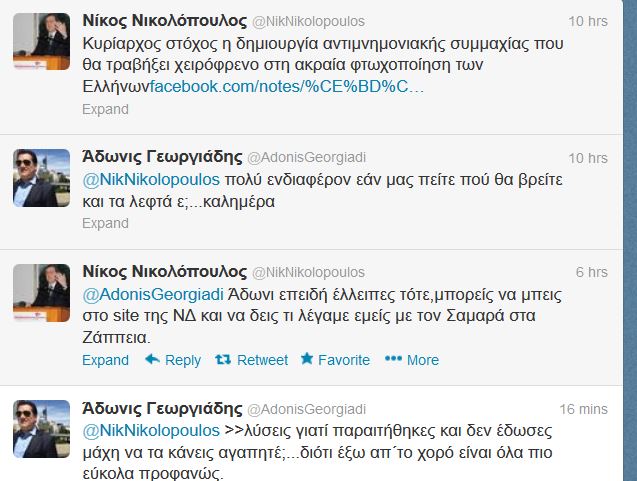Click Nikolopoulos's avatar on the 6 hrs tweet
Viewport: 637px width, 481px height.
40,289
